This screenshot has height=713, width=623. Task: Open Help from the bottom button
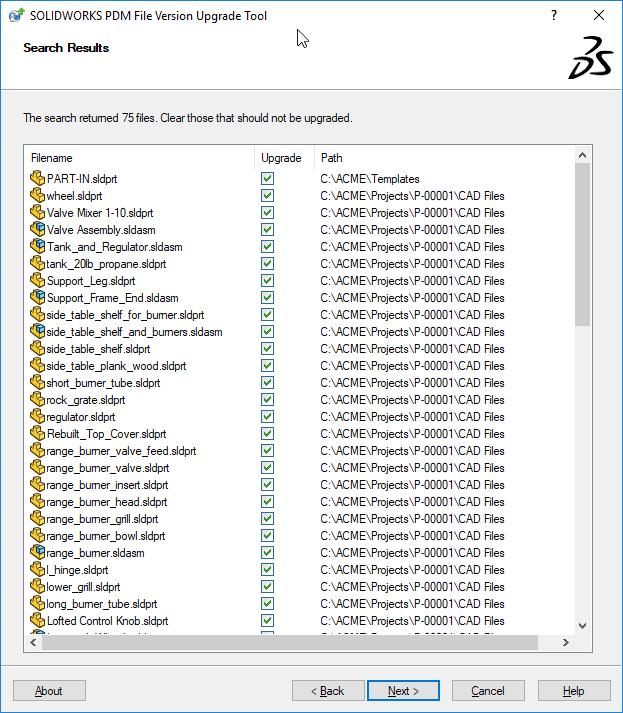click(x=574, y=691)
